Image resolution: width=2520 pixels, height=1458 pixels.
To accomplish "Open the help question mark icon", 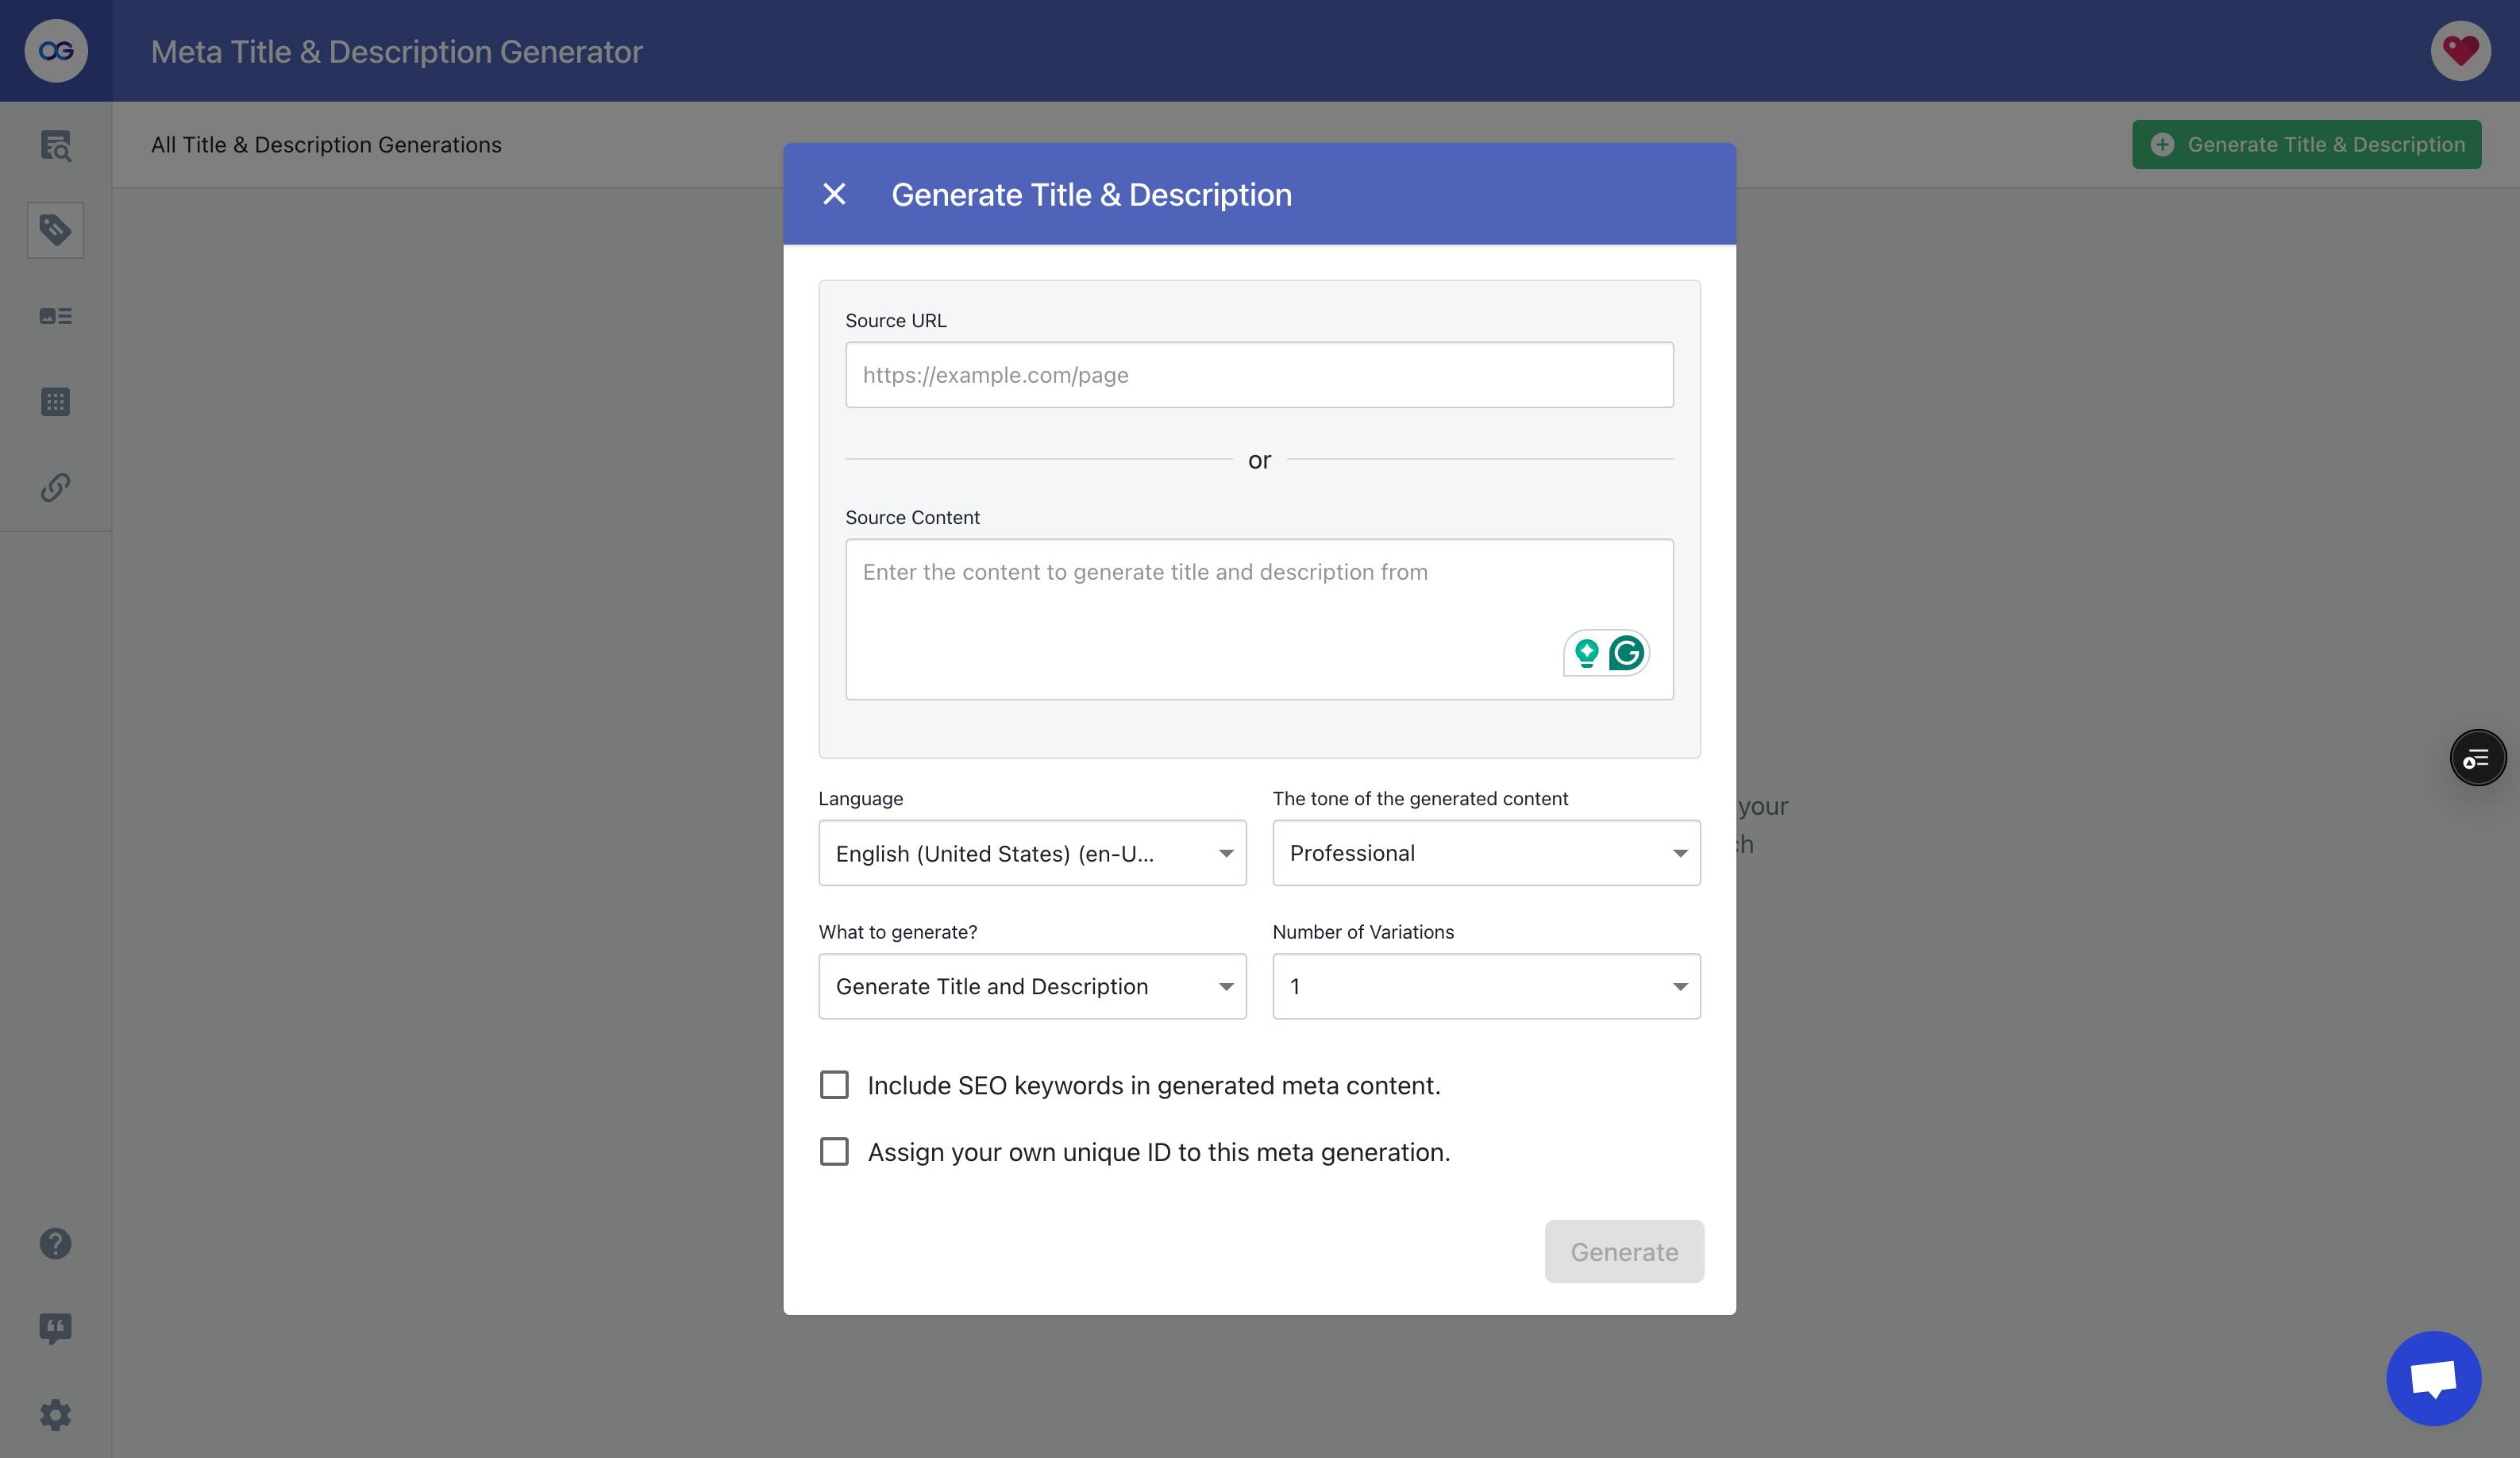I will click(x=56, y=1243).
